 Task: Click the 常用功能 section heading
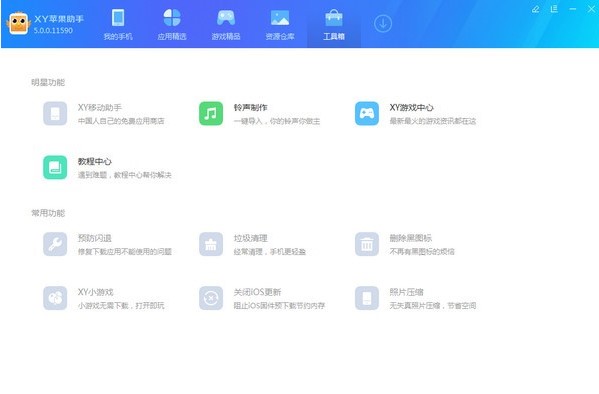(48, 213)
